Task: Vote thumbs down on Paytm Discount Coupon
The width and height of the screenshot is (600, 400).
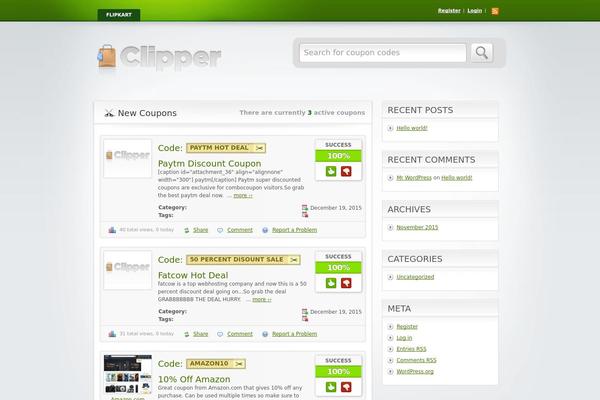Action: coord(346,171)
